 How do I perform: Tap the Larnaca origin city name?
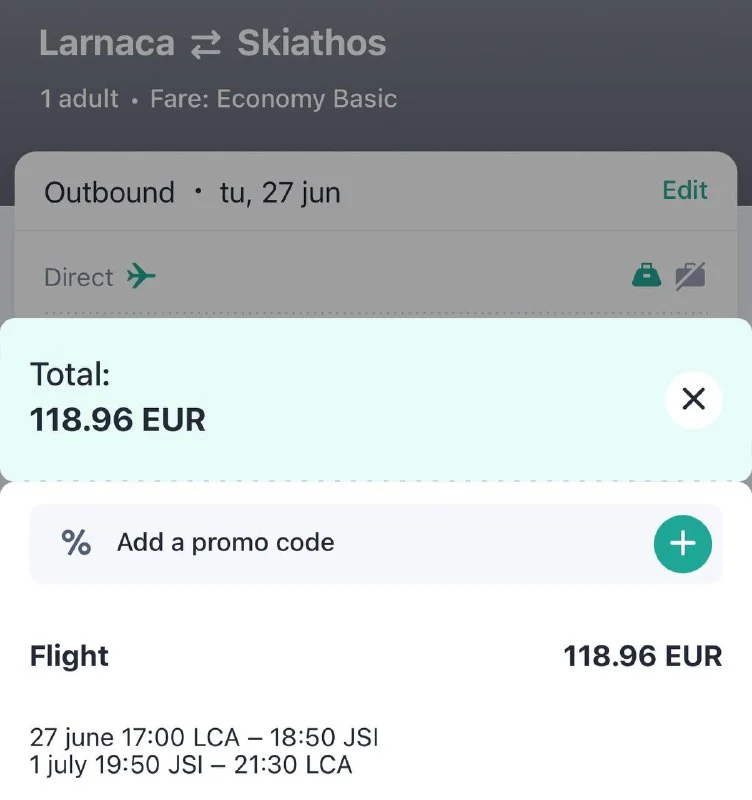107,44
